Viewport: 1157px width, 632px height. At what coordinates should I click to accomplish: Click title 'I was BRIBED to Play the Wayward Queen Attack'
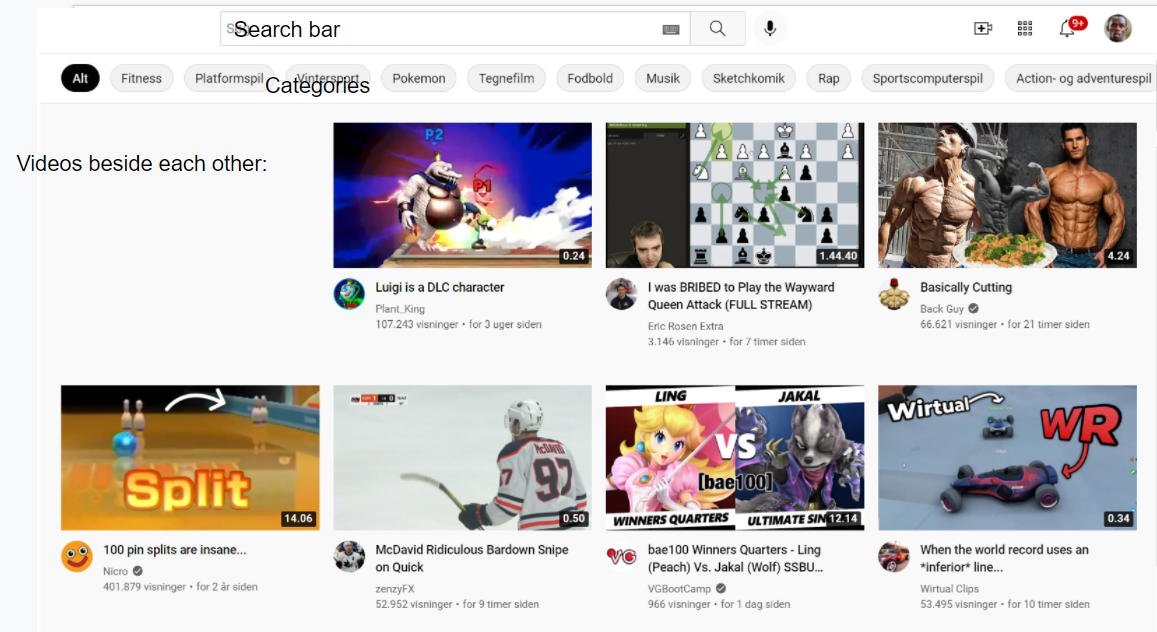click(741, 296)
